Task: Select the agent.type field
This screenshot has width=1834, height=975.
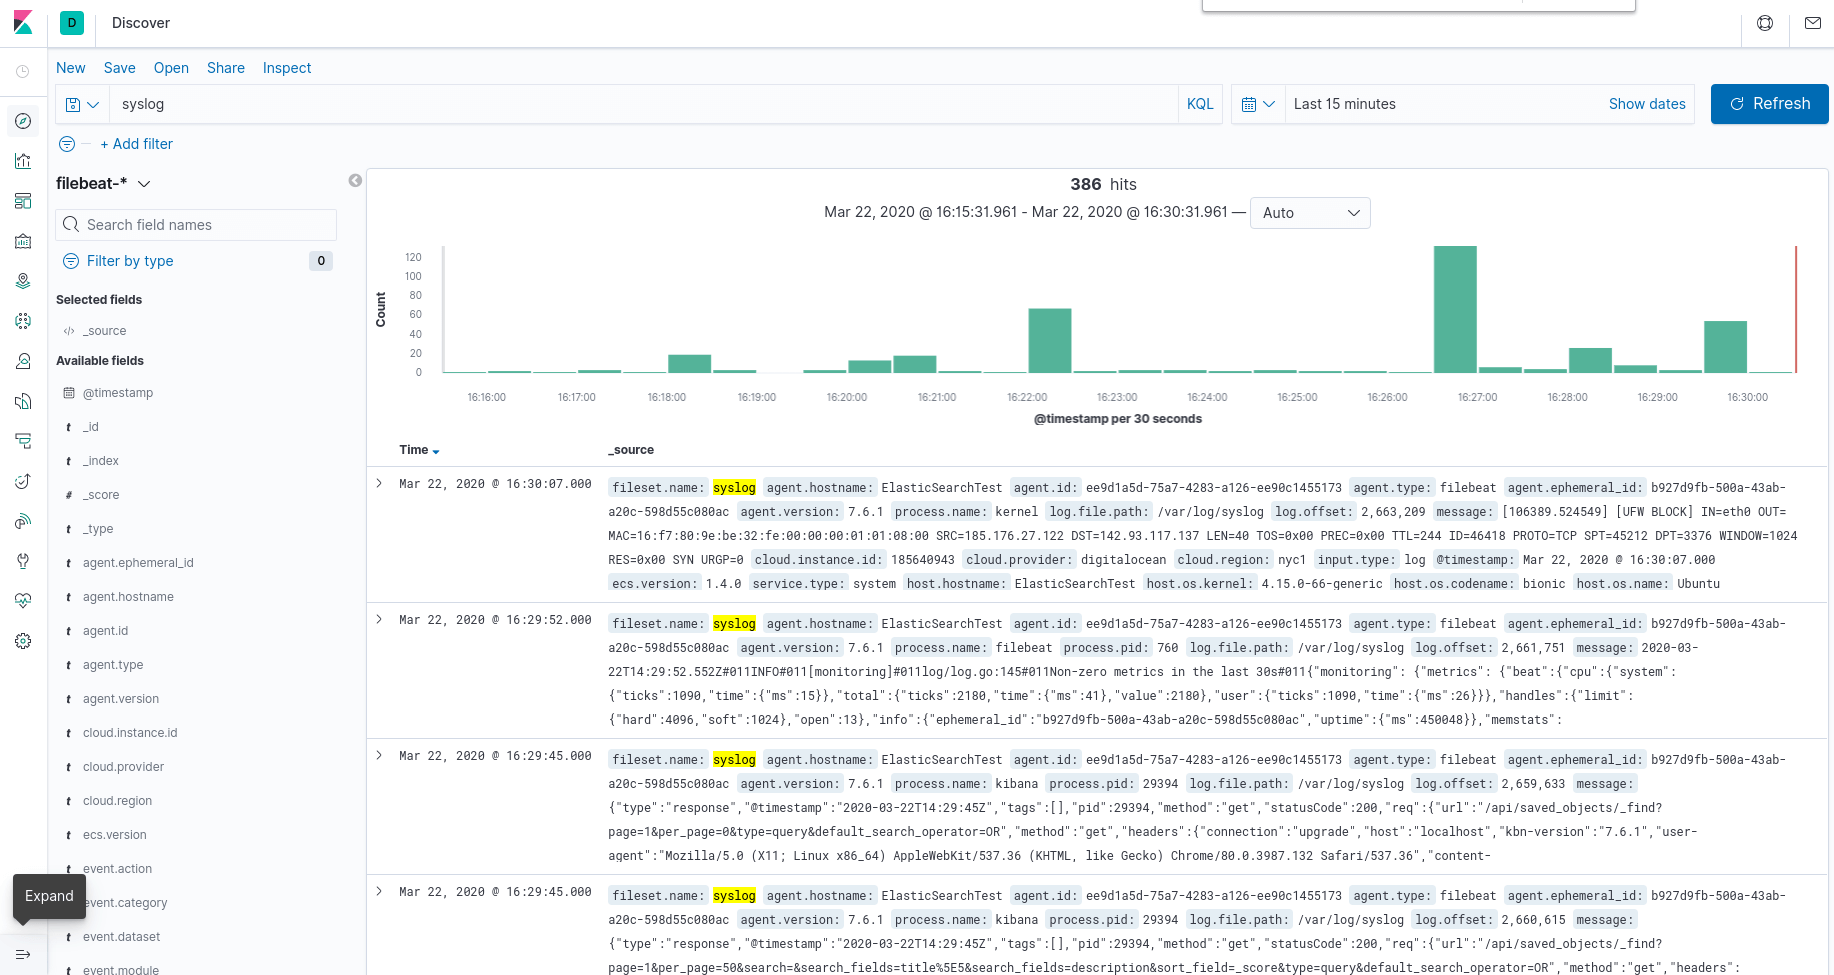Action: [113, 665]
